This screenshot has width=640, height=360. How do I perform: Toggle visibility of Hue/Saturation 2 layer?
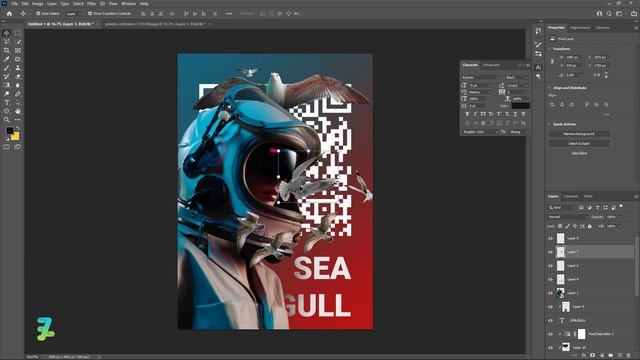(x=550, y=334)
